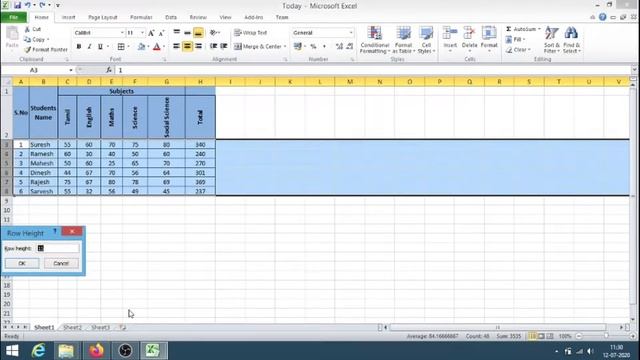
Task: Click the formula bar input
Action: (x=373, y=70)
